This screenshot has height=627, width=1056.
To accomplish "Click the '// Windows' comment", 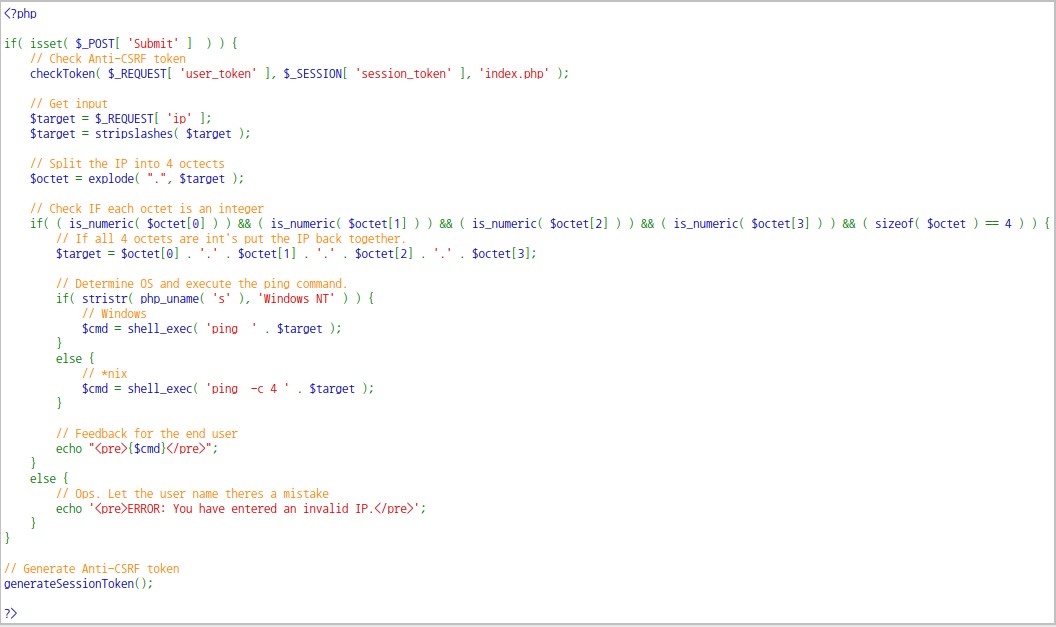I will [x=114, y=314].
